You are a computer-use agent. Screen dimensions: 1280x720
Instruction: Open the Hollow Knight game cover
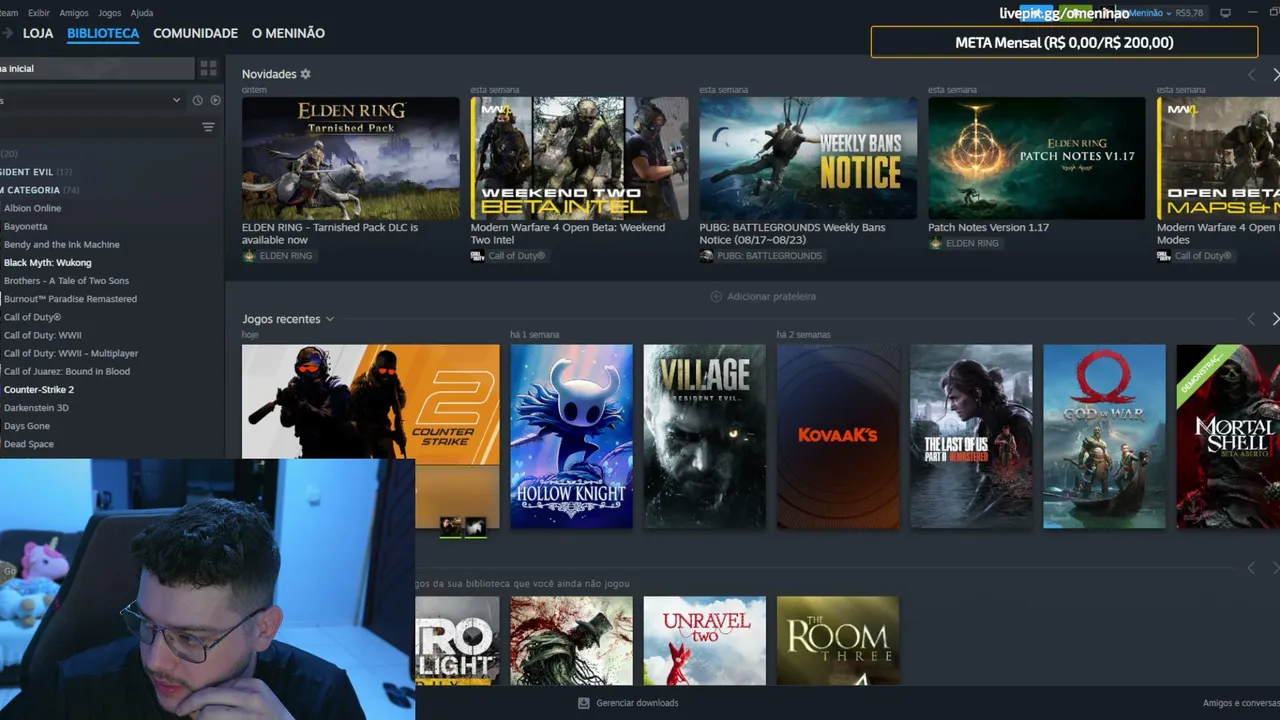pyautogui.click(x=572, y=437)
